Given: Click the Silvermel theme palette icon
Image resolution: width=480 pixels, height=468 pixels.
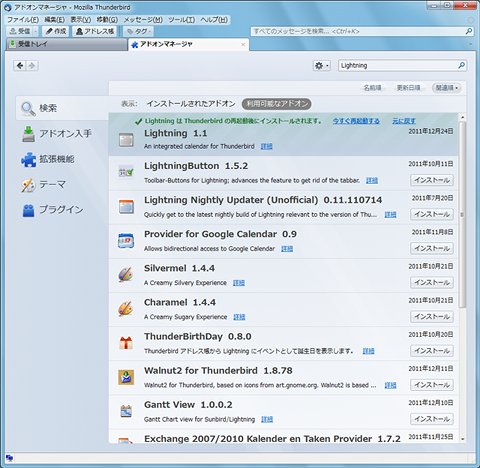Looking at the screenshot, I should point(126,275).
